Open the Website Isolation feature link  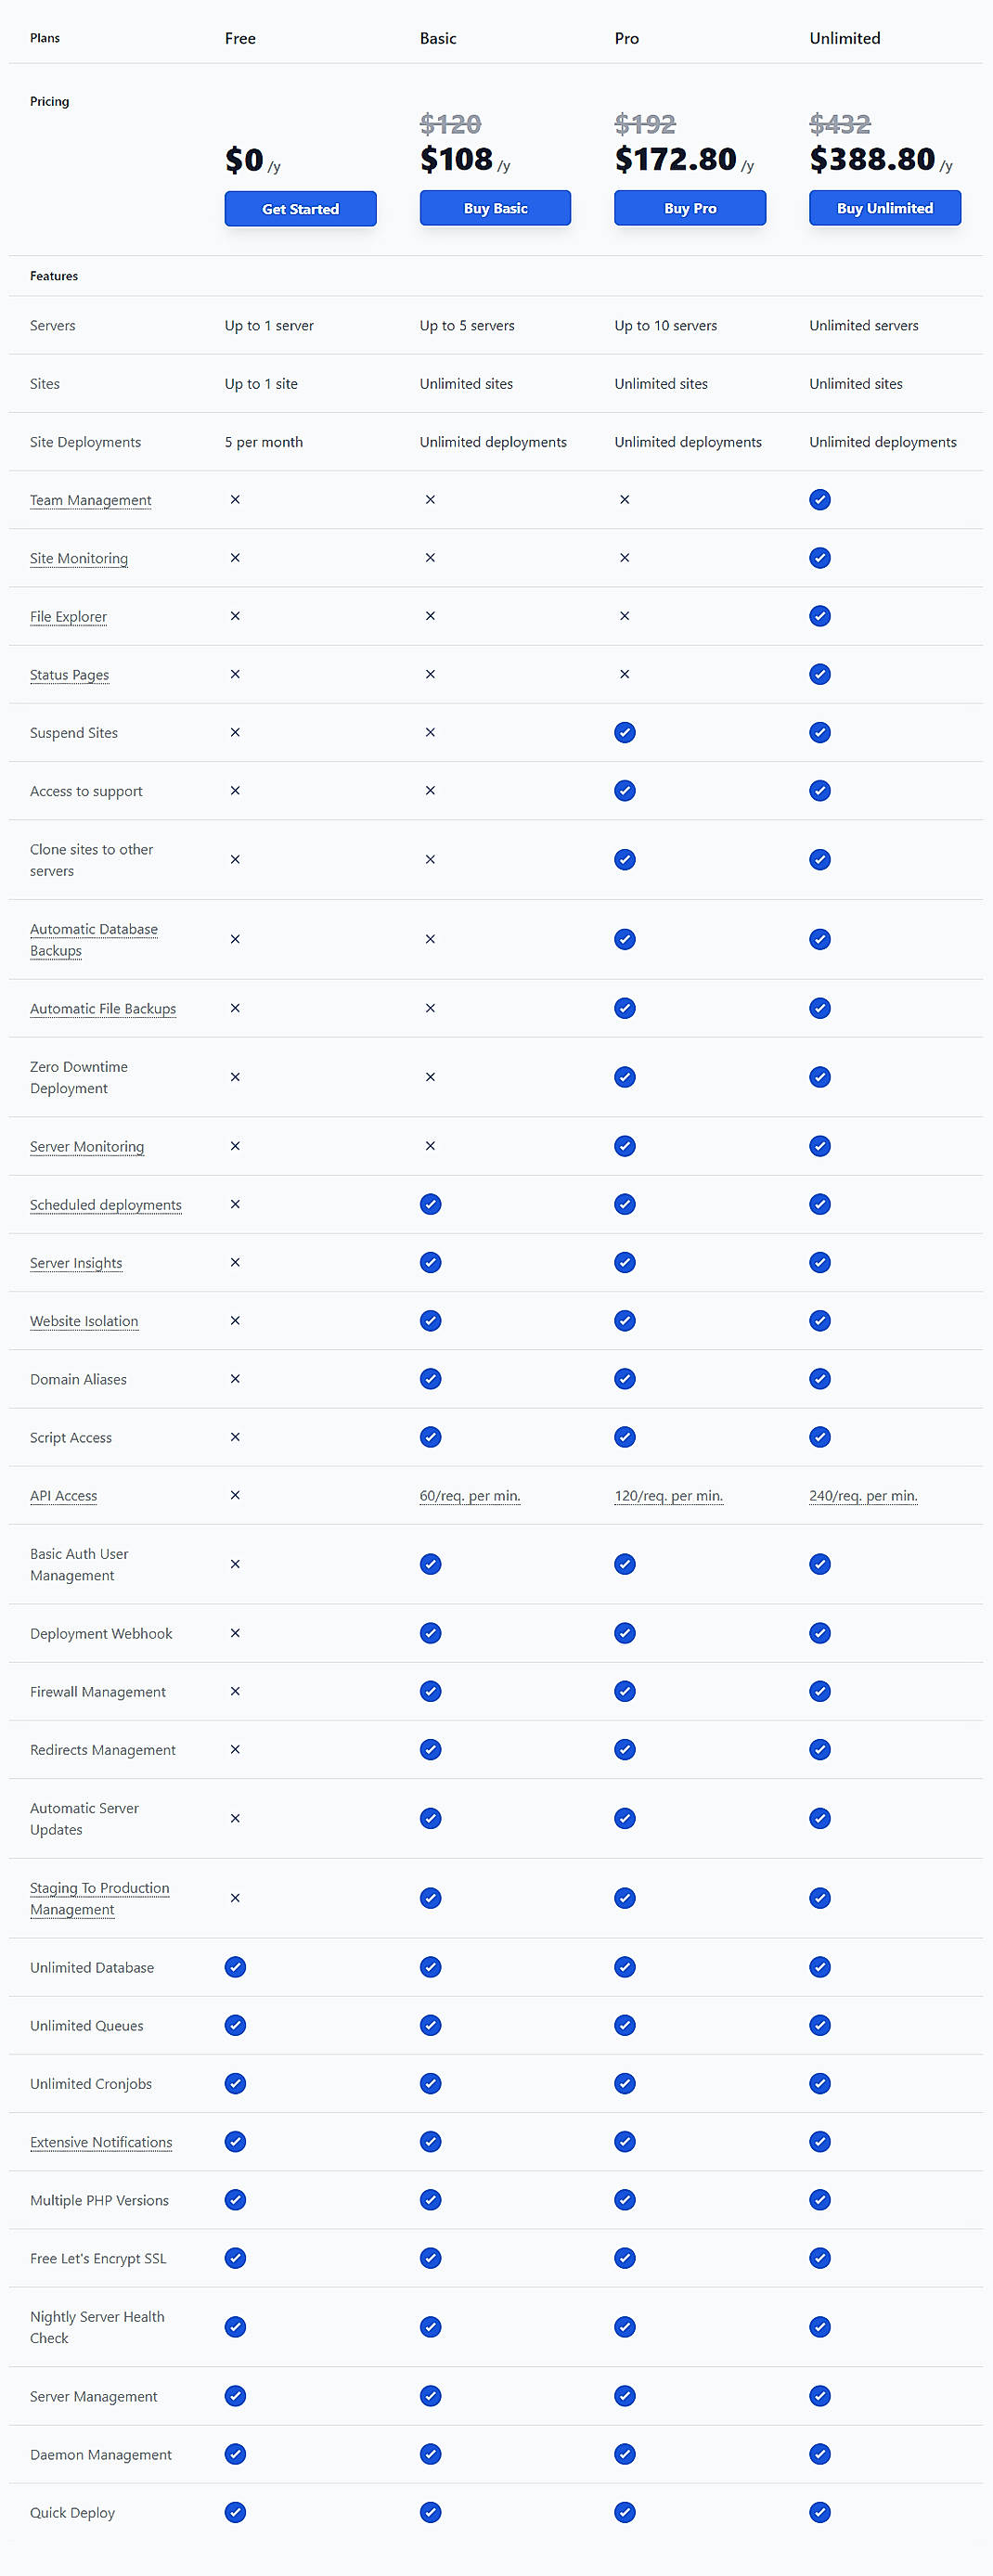point(84,1321)
